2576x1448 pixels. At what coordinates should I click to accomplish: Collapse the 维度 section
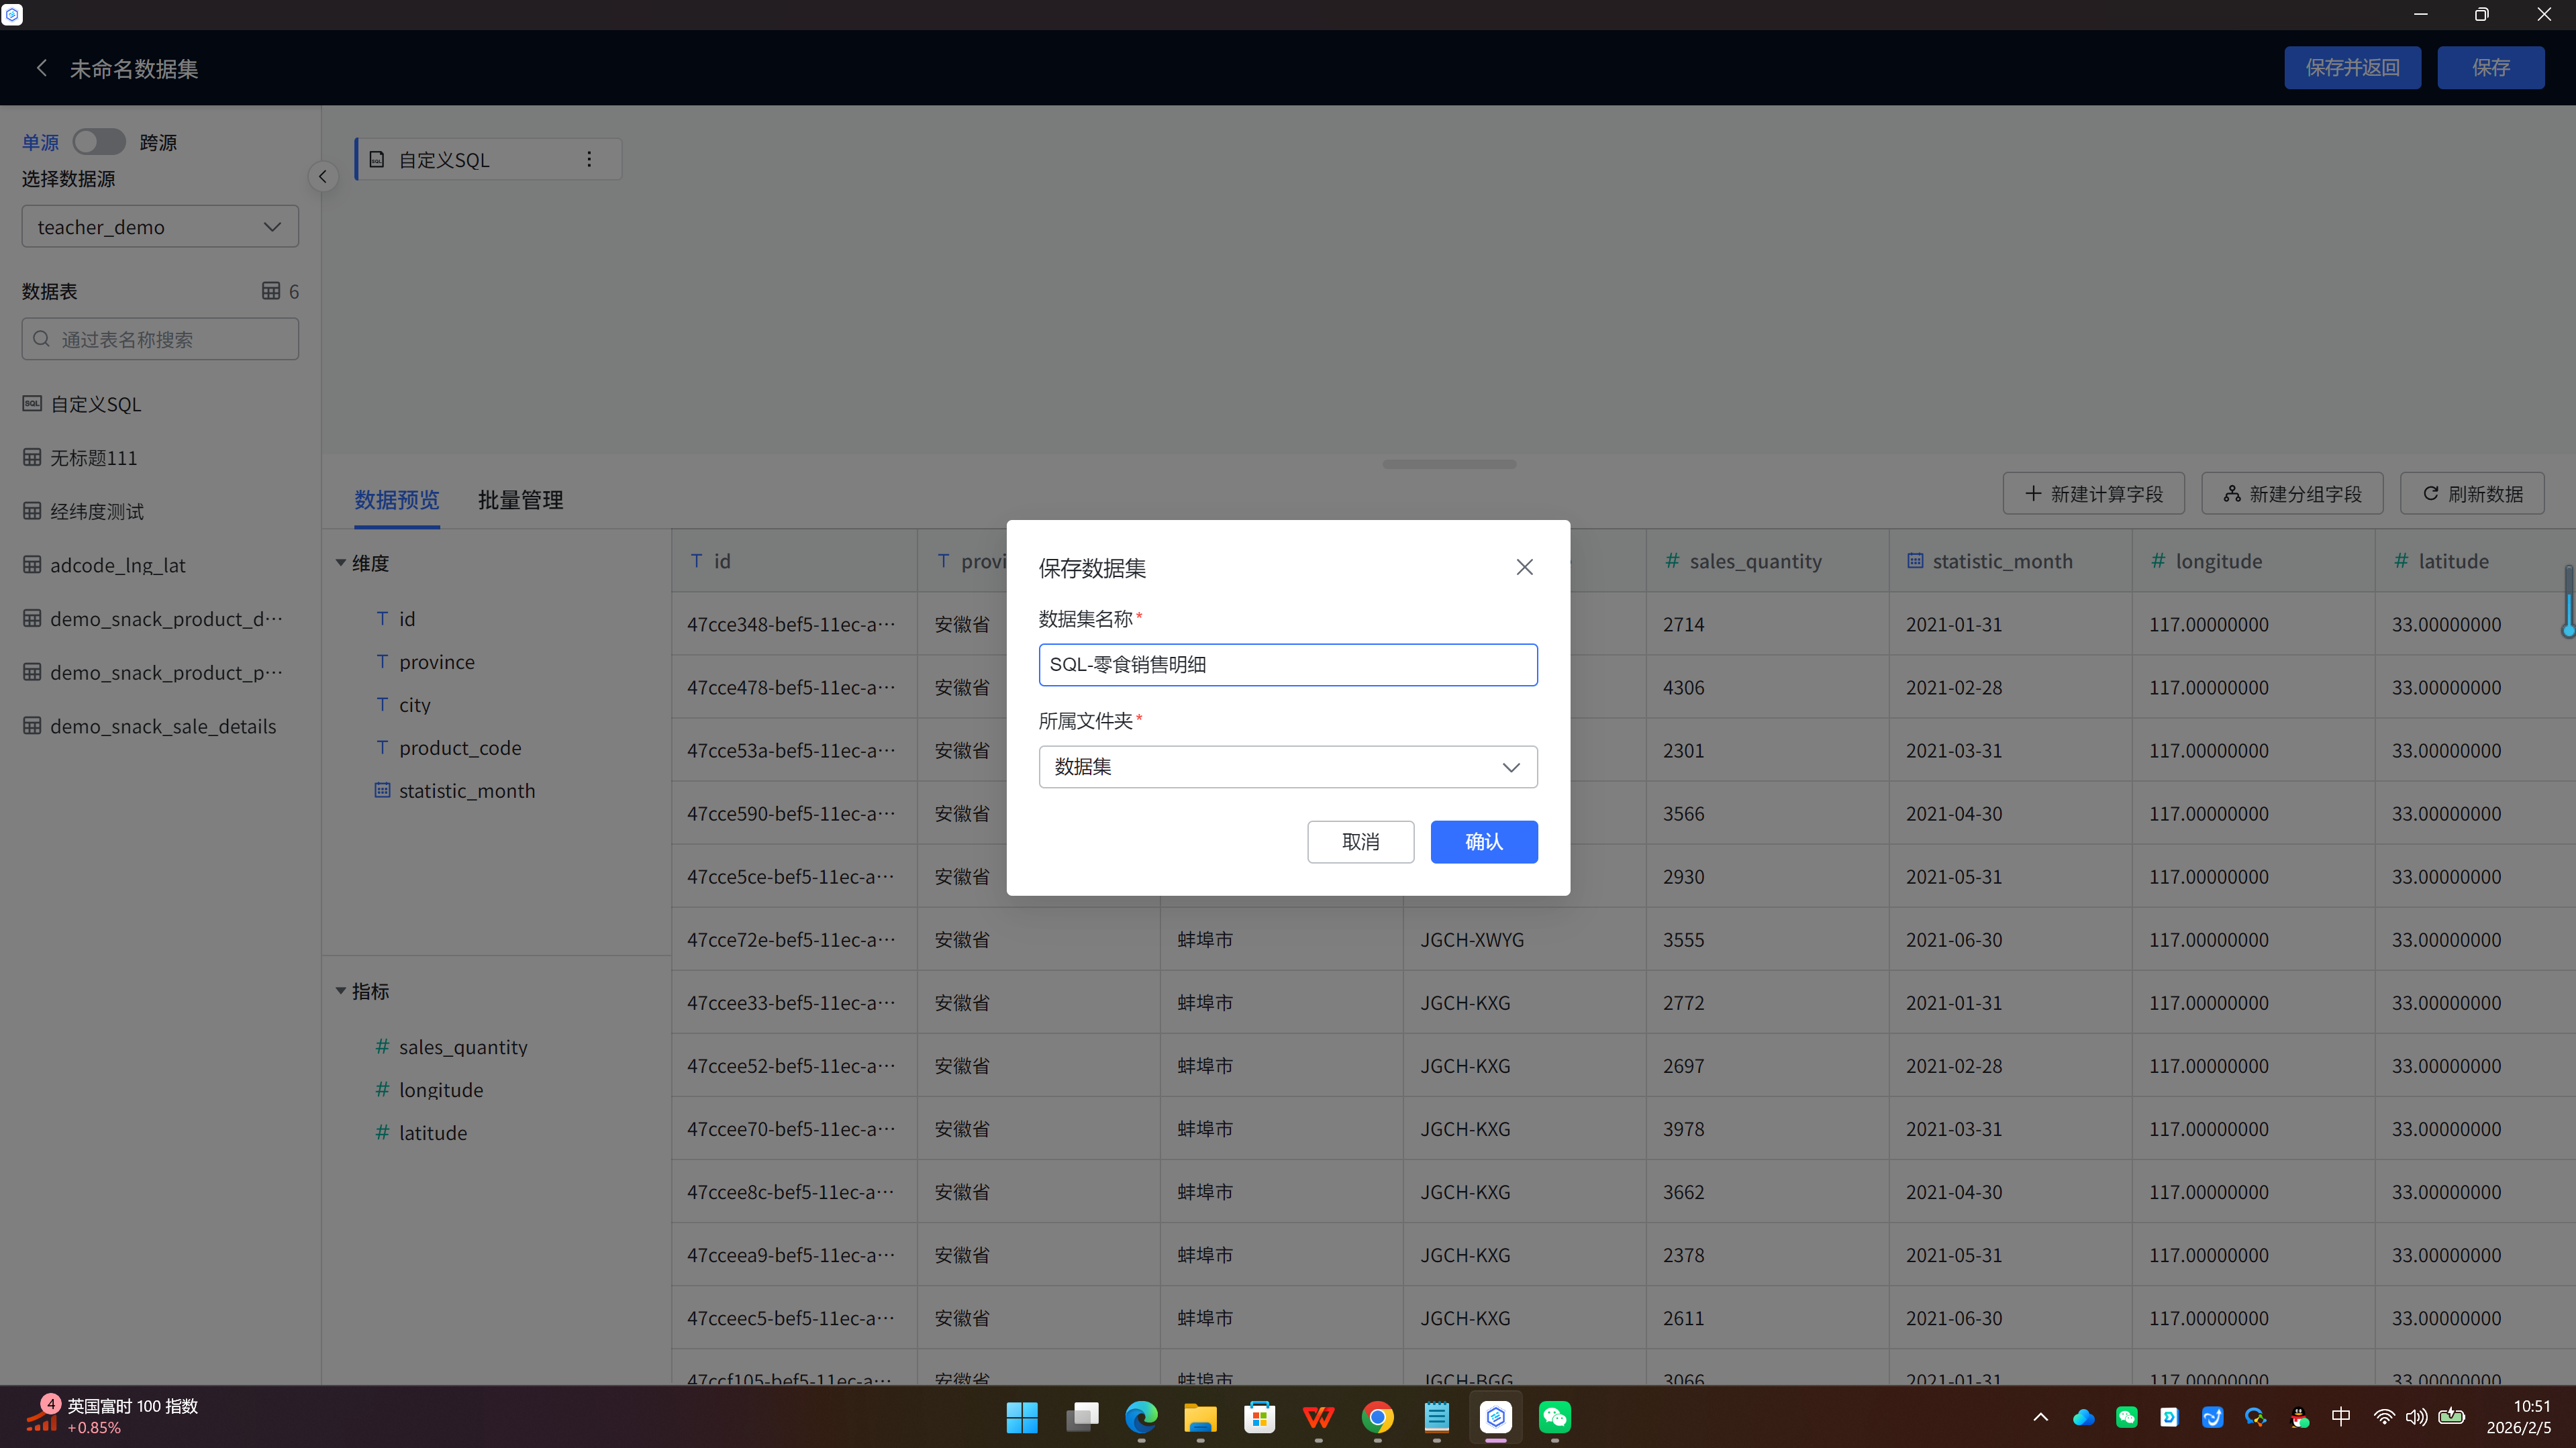pyautogui.click(x=341, y=563)
